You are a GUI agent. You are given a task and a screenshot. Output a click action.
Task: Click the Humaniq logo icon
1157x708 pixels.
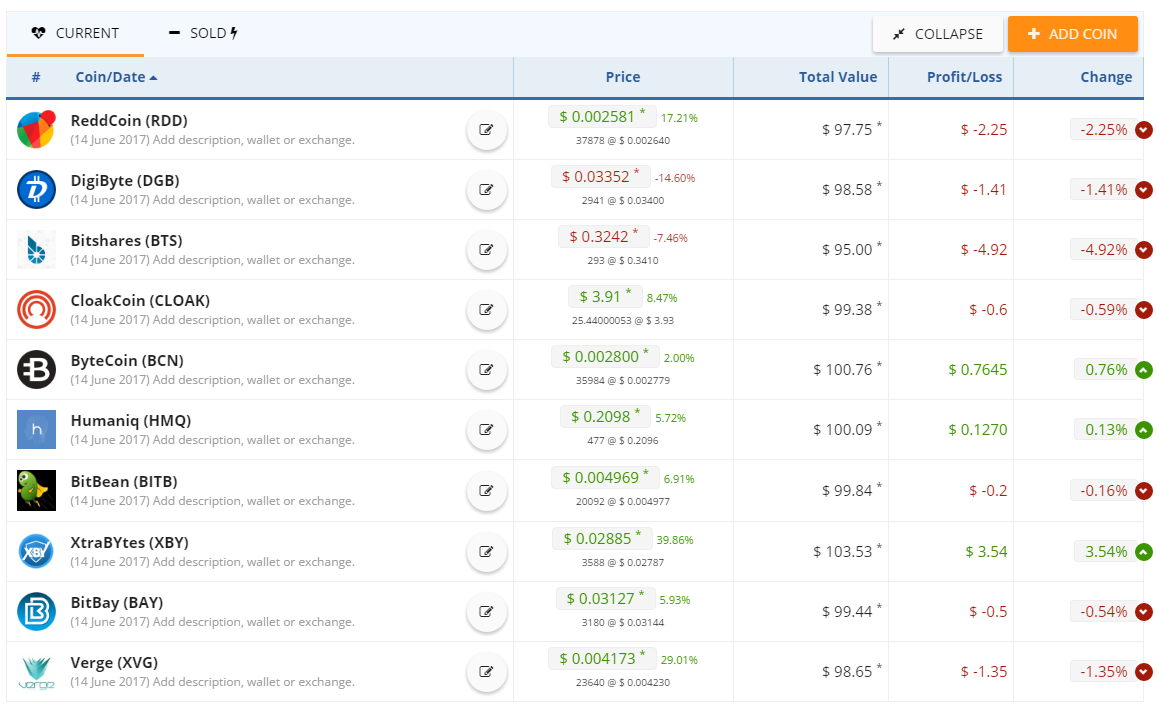36,429
